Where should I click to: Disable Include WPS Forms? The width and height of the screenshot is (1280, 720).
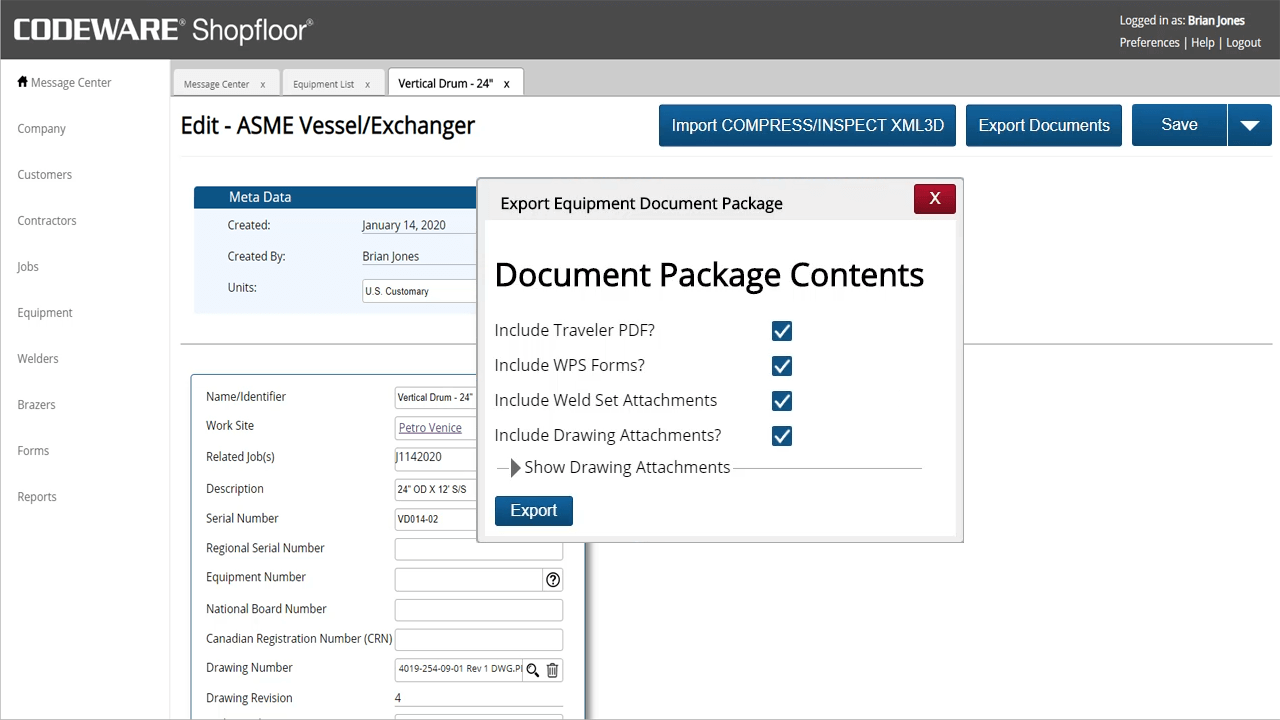click(x=781, y=366)
